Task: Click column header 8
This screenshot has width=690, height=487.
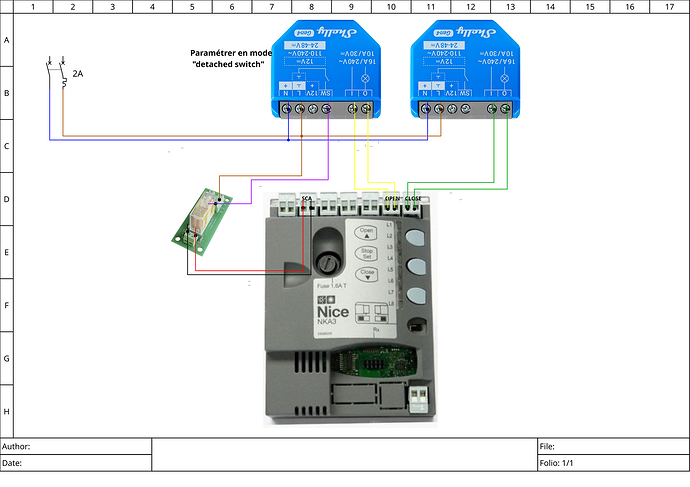Action: pyautogui.click(x=312, y=7)
